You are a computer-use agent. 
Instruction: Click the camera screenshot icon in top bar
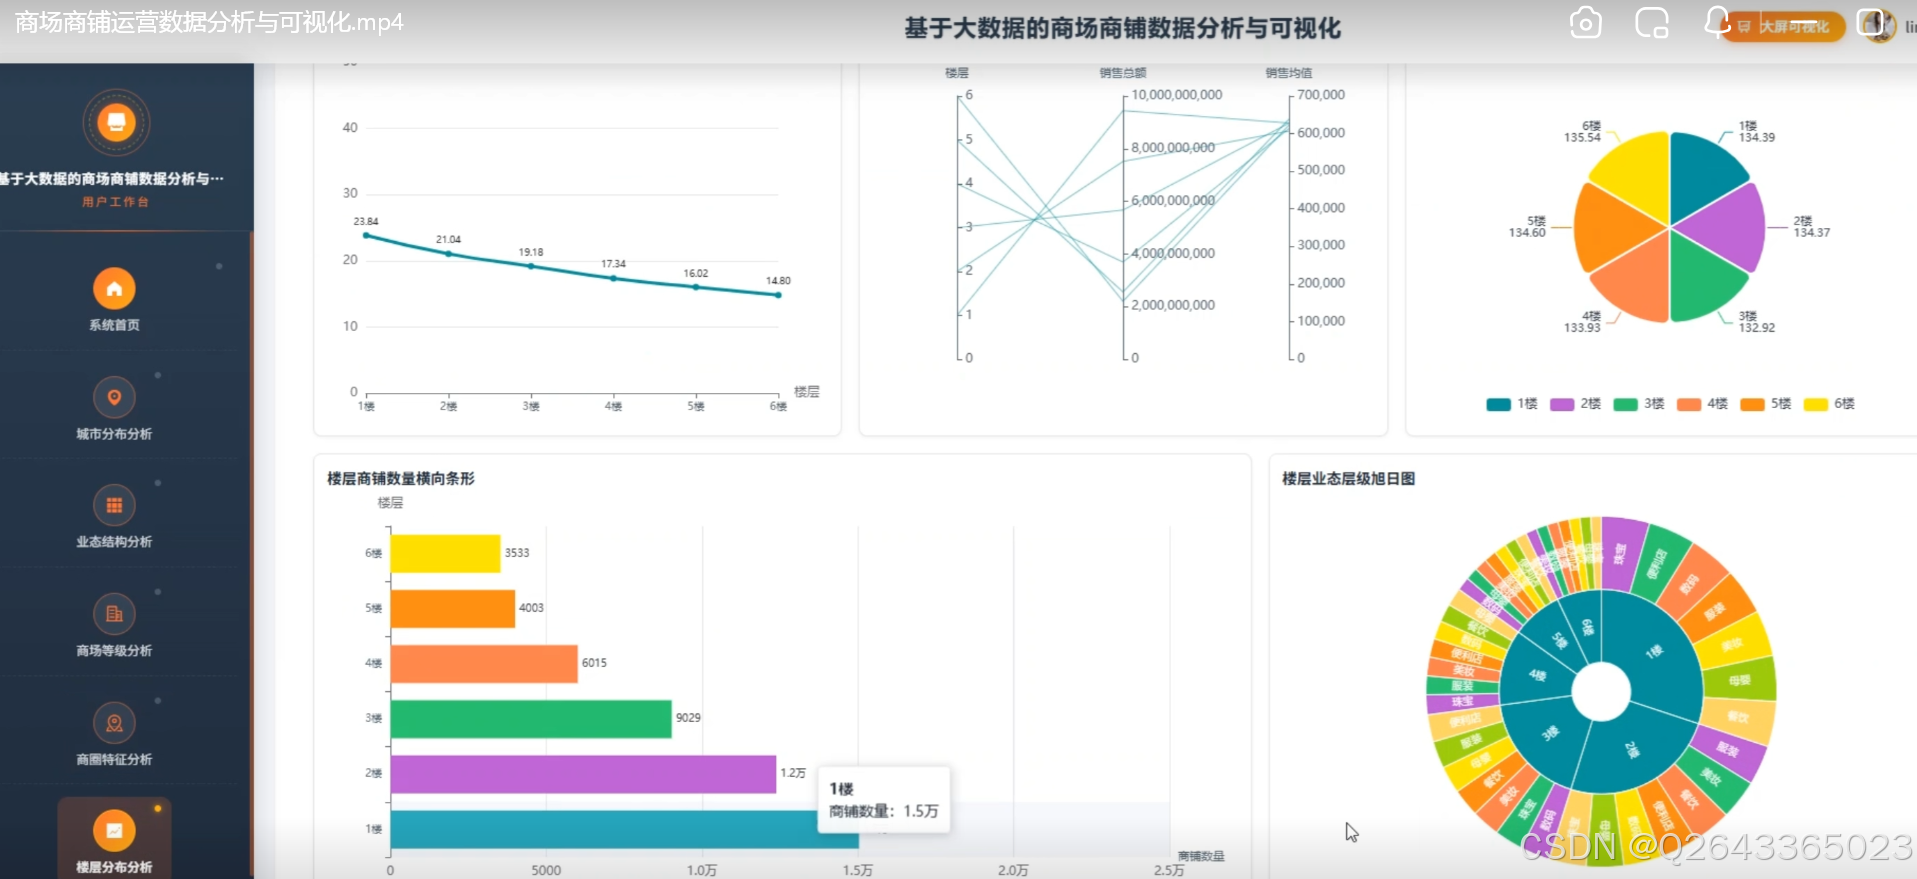pos(1585,23)
